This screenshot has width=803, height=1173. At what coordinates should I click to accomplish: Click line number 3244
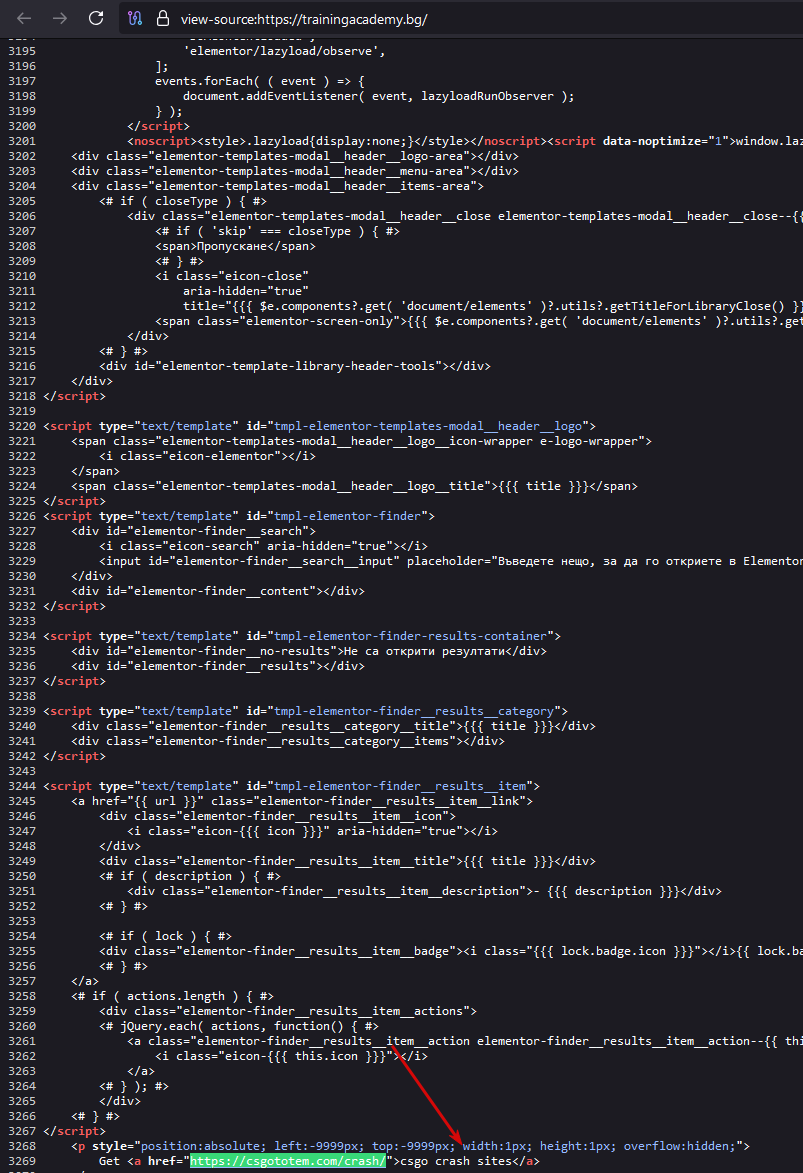[22, 786]
